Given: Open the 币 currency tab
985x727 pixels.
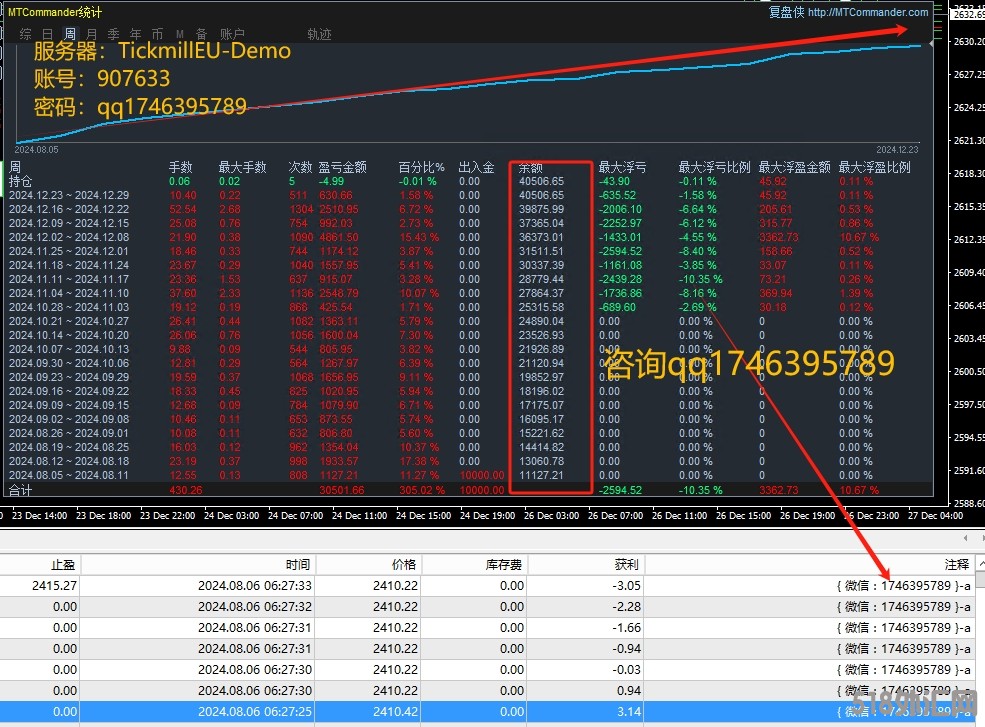Looking at the screenshot, I should click(157, 34).
